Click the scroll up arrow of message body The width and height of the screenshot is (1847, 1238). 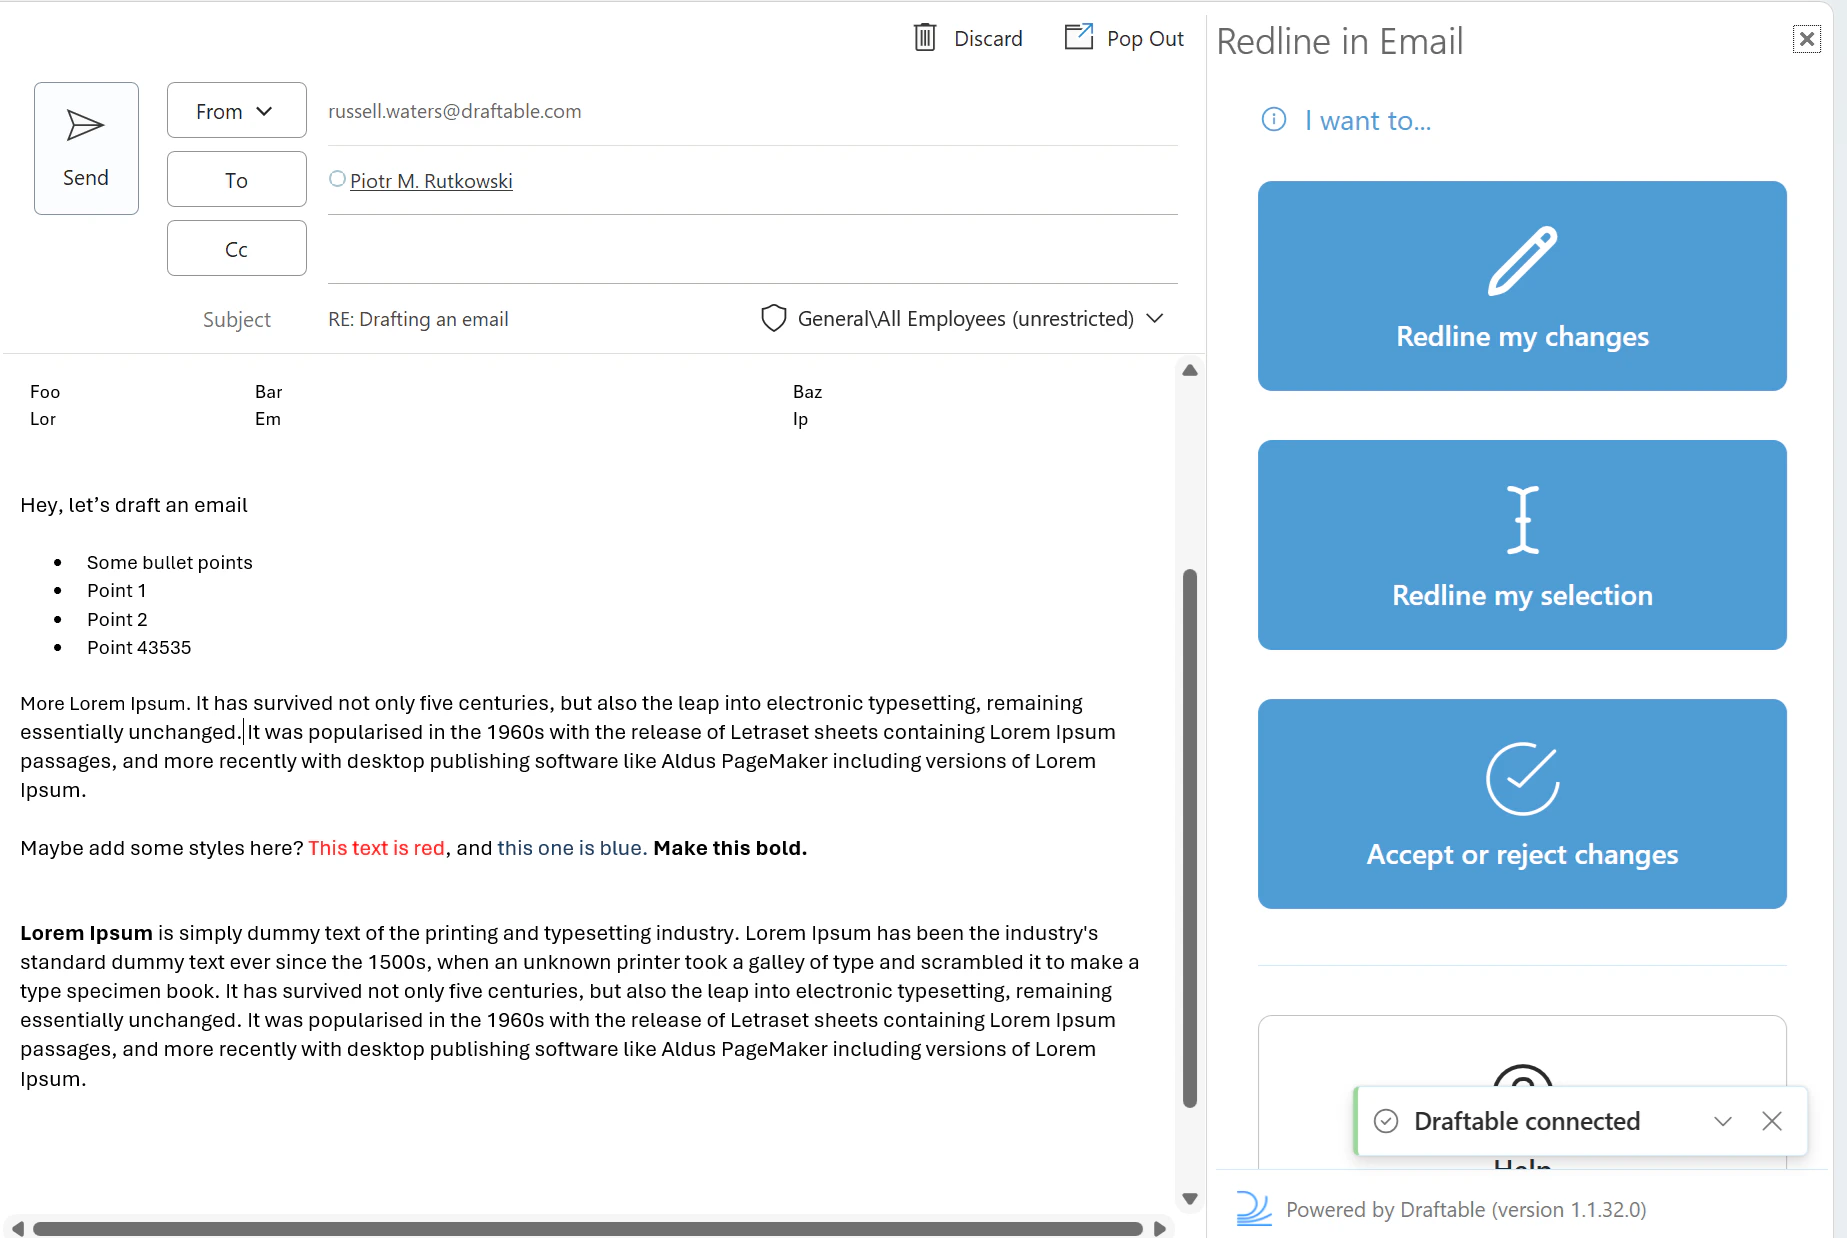pos(1190,370)
